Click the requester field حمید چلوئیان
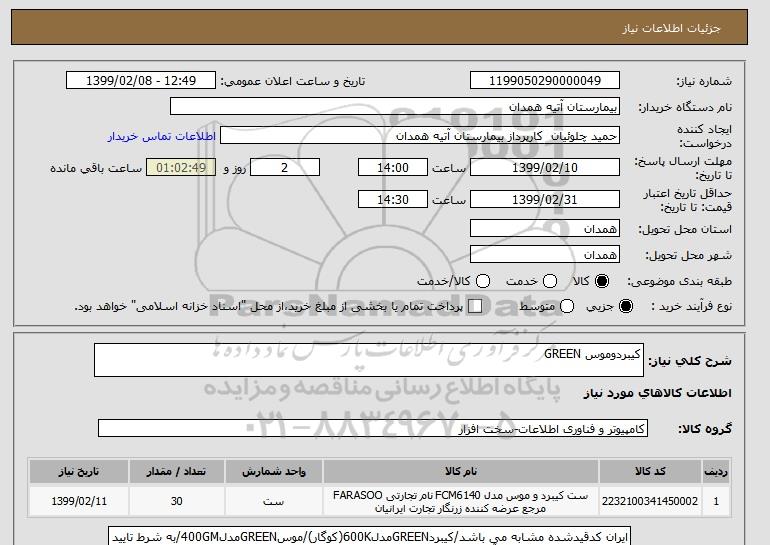Image resolution: width=770 pixels, height=545 pixels. click(x=420, y=136)
